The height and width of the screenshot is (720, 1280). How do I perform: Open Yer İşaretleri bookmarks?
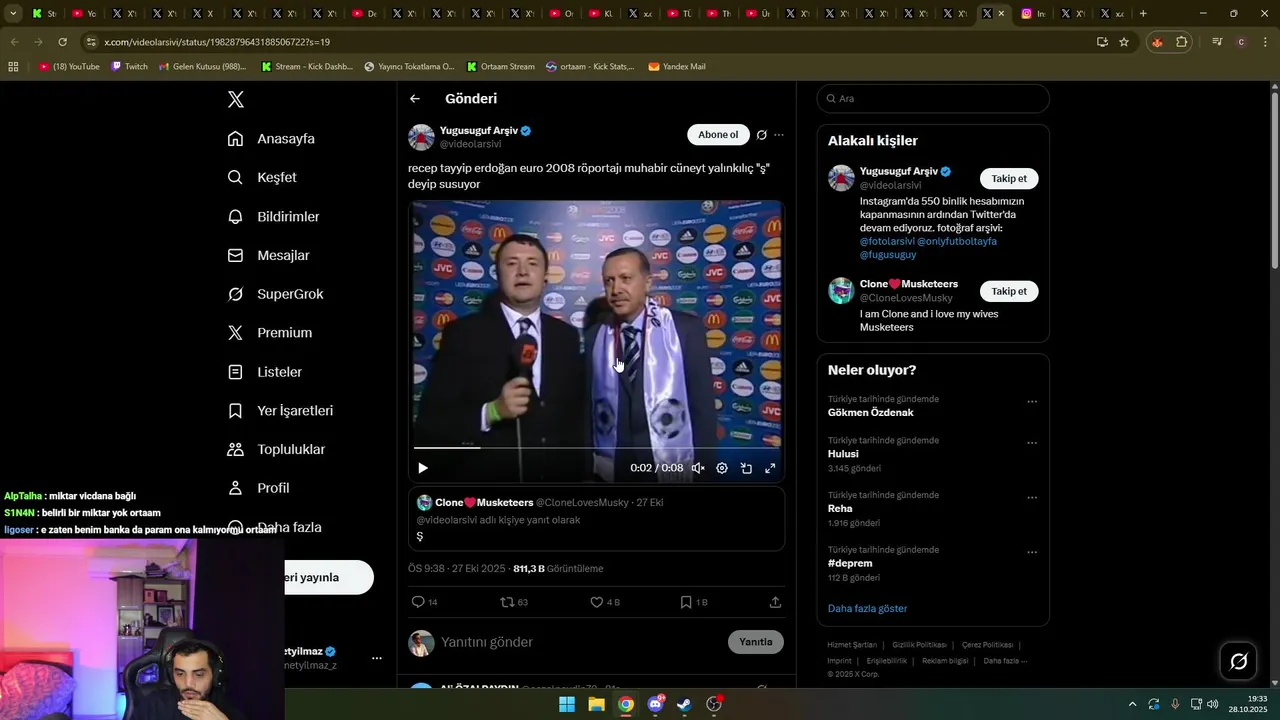280,411
